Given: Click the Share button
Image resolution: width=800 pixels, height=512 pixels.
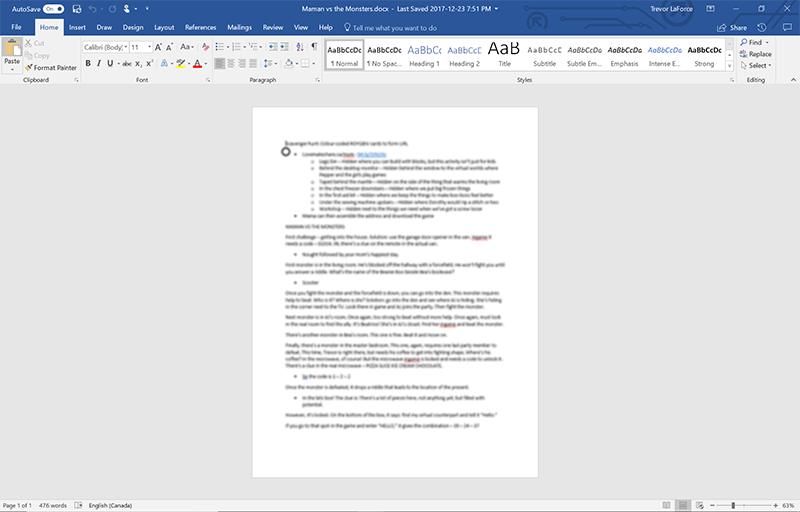Looking at the screenshot, I should [x=732, y=28].
